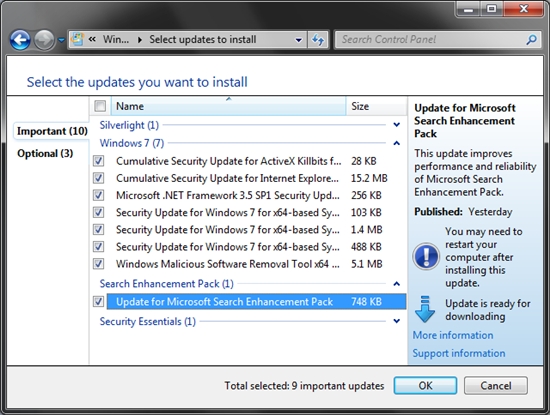
Task: Toggle the select-all checkbox in the header
Action: pos(100,106)
